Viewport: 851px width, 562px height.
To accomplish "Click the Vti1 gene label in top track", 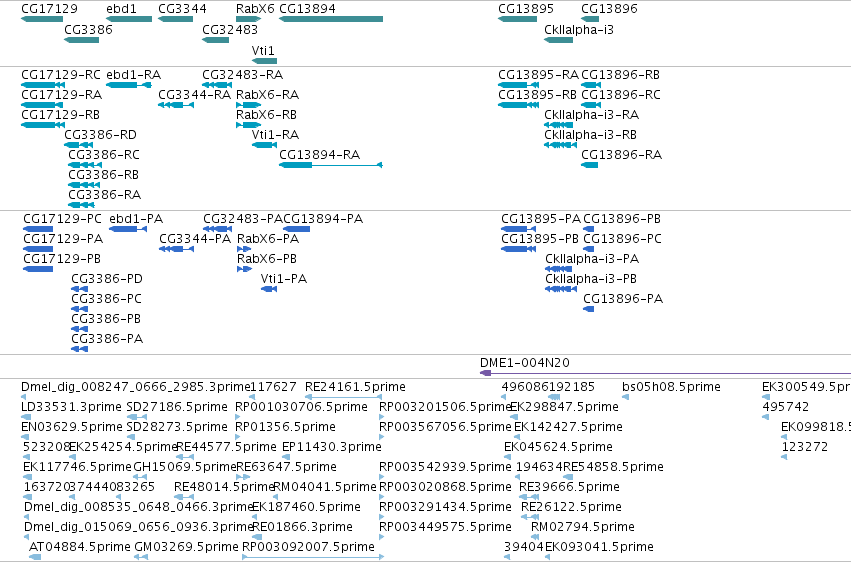I will 263,50.
